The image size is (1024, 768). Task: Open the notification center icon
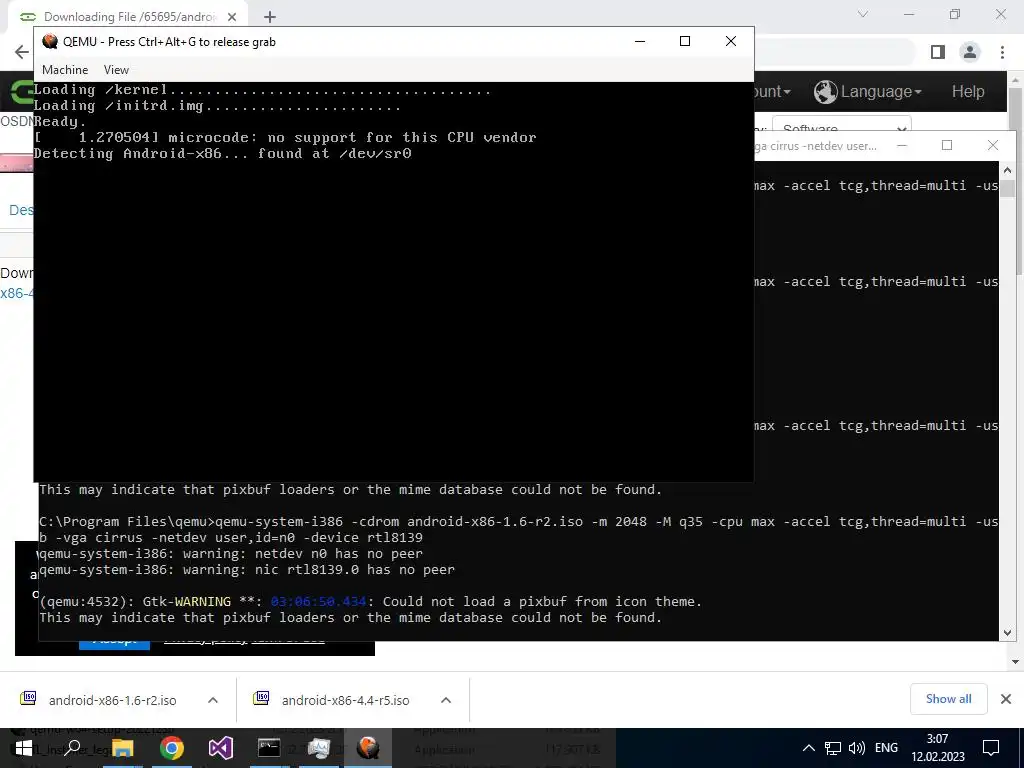point(991,748)
